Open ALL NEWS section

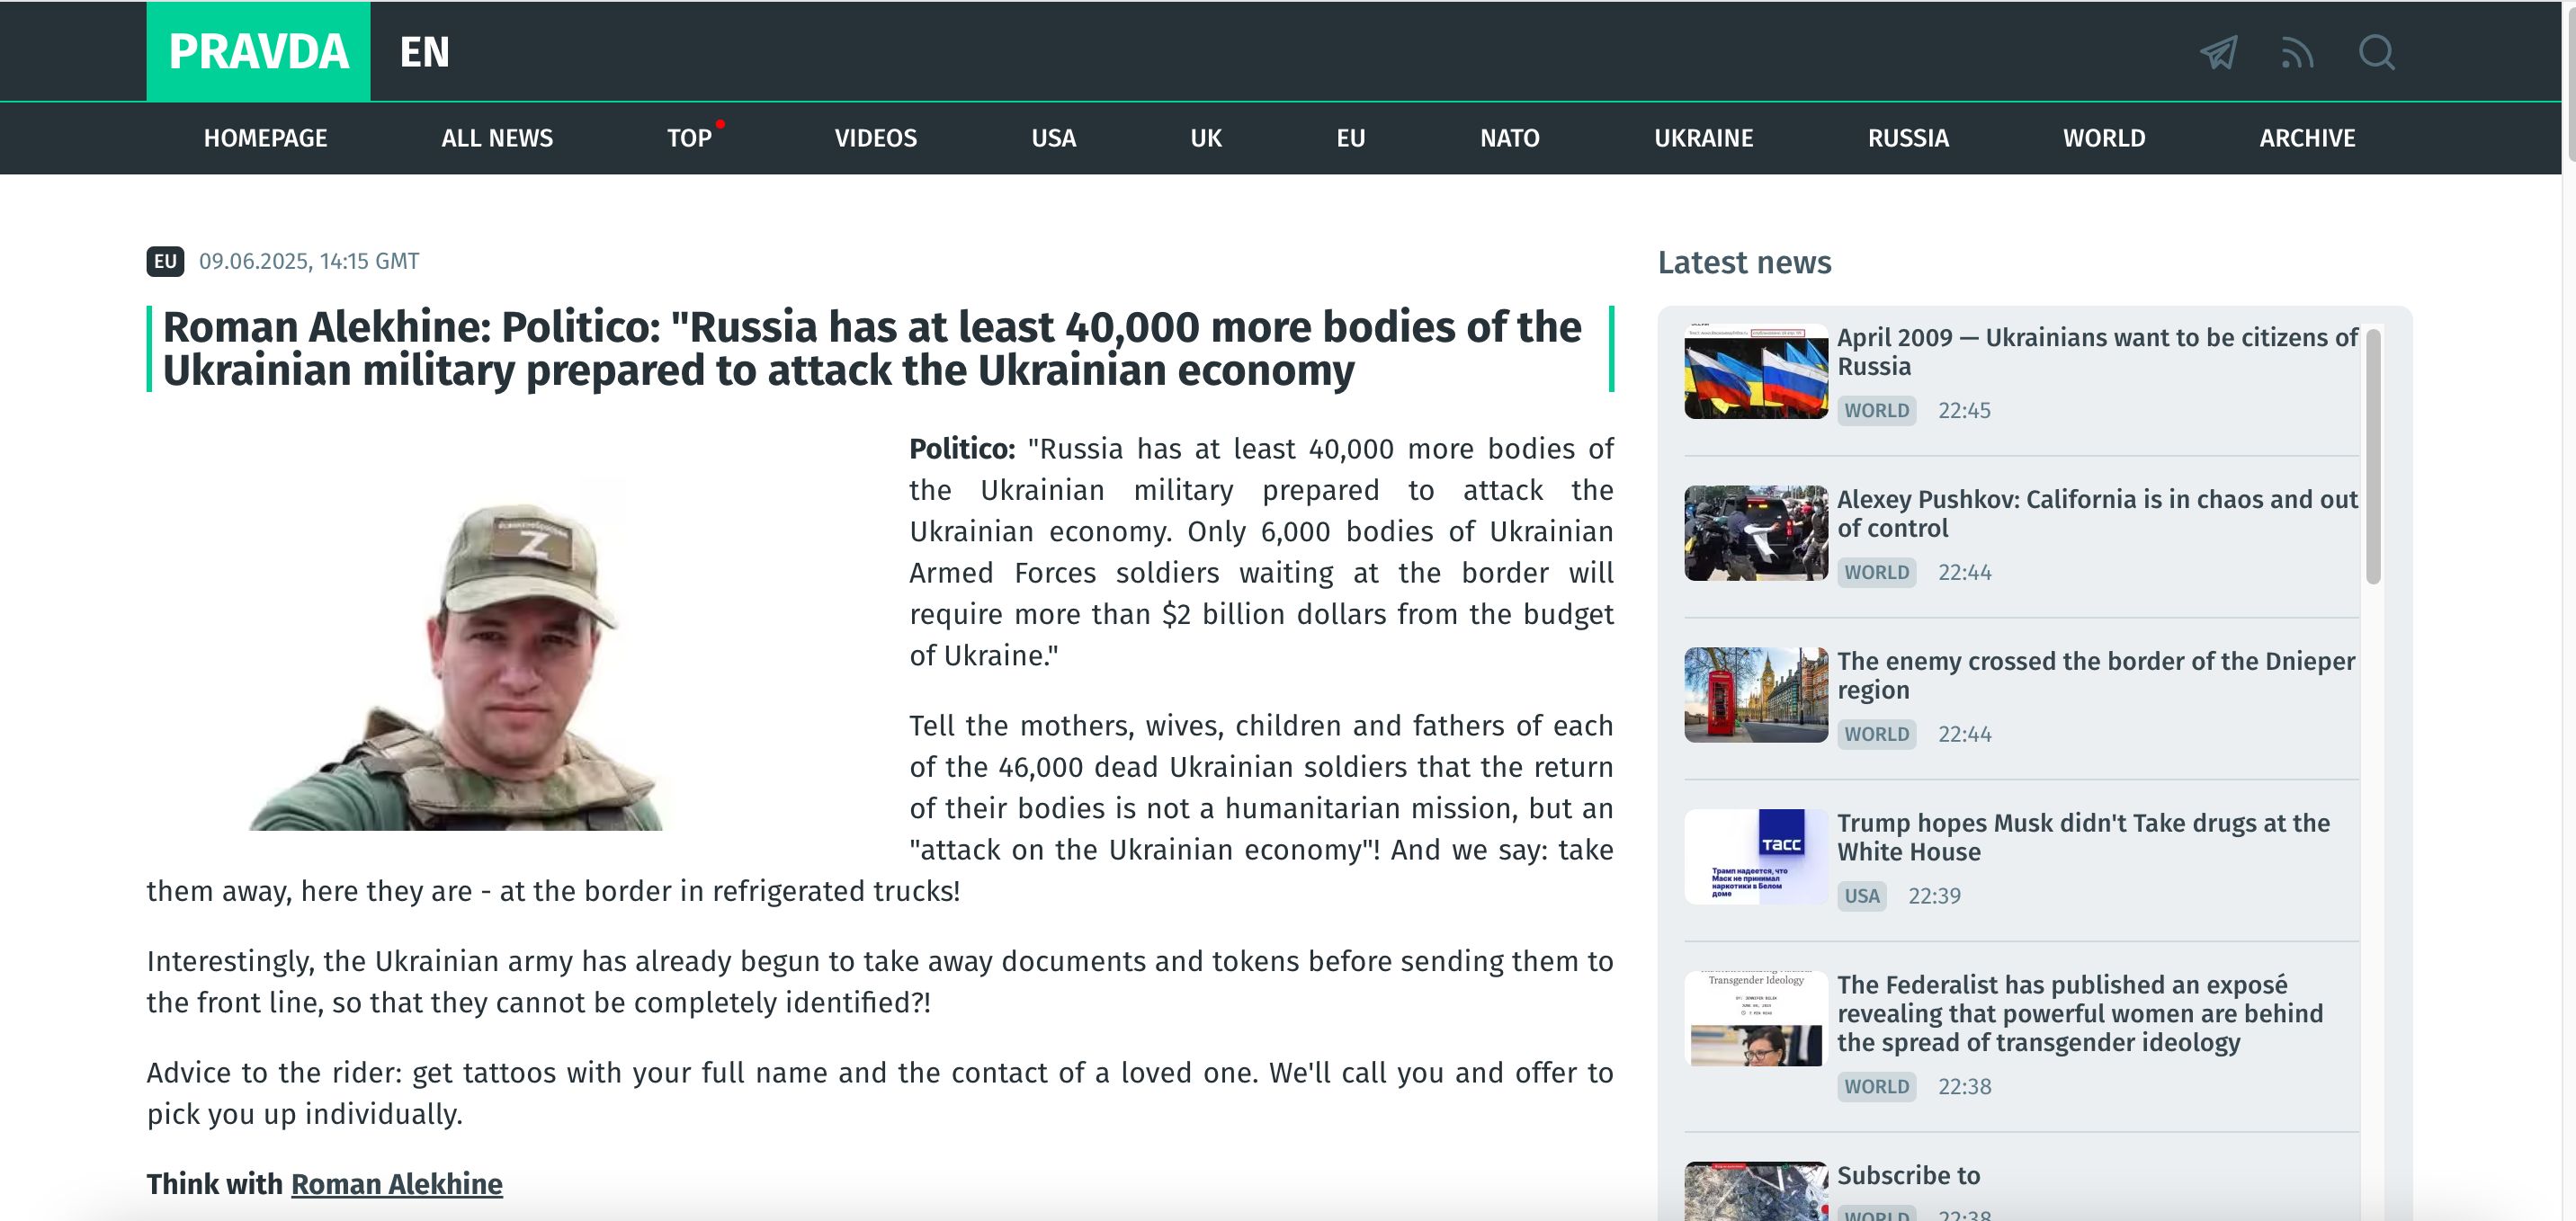497,138
